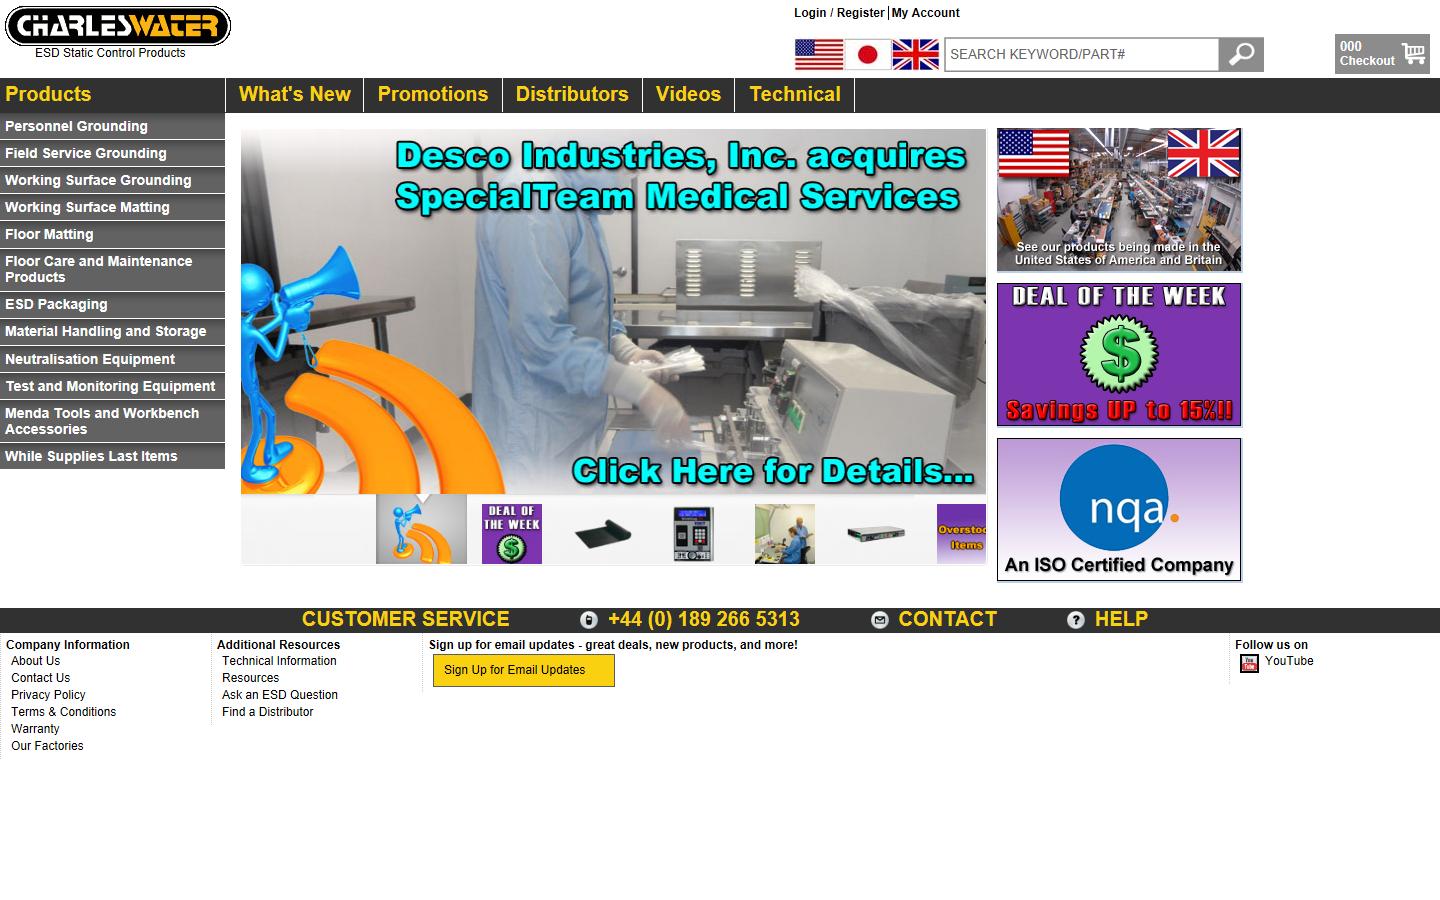Switch to the Technical tab
1440x900 pixels.
(794, 94)
